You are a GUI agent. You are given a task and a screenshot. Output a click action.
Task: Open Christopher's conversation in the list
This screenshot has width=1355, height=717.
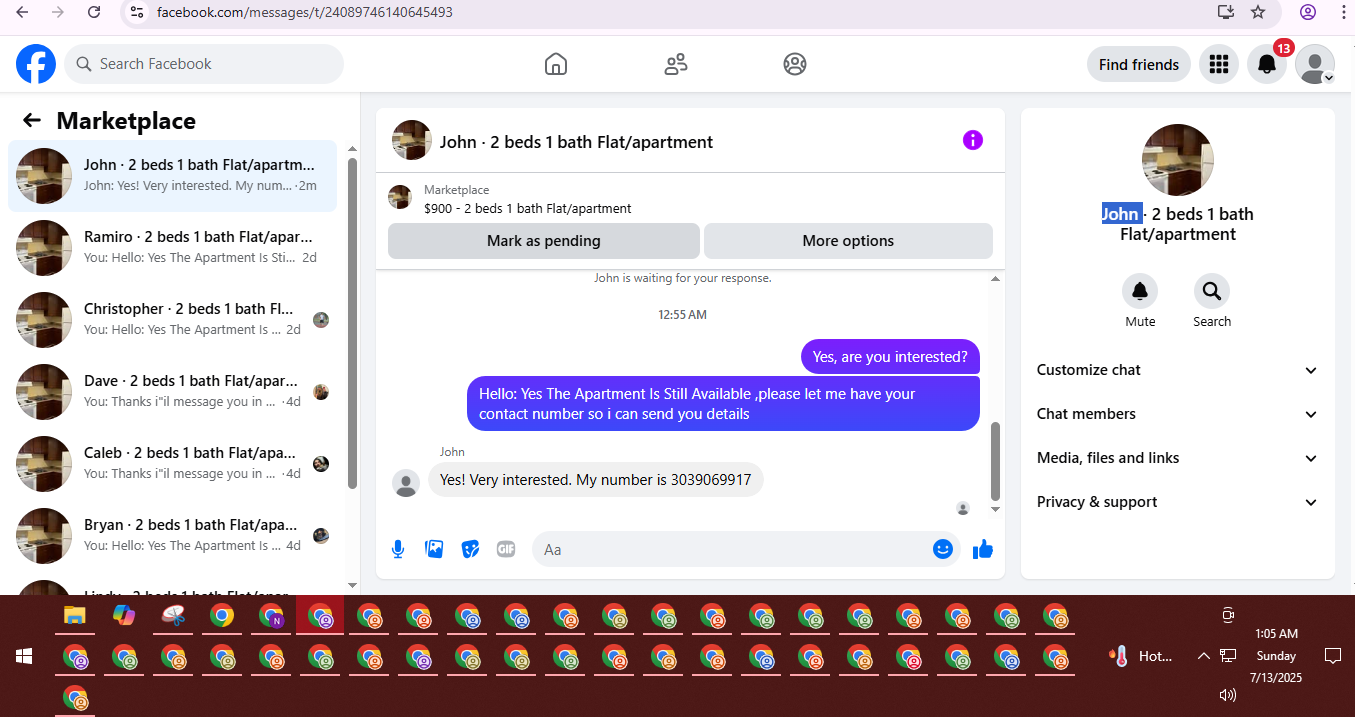click(172, 320)
